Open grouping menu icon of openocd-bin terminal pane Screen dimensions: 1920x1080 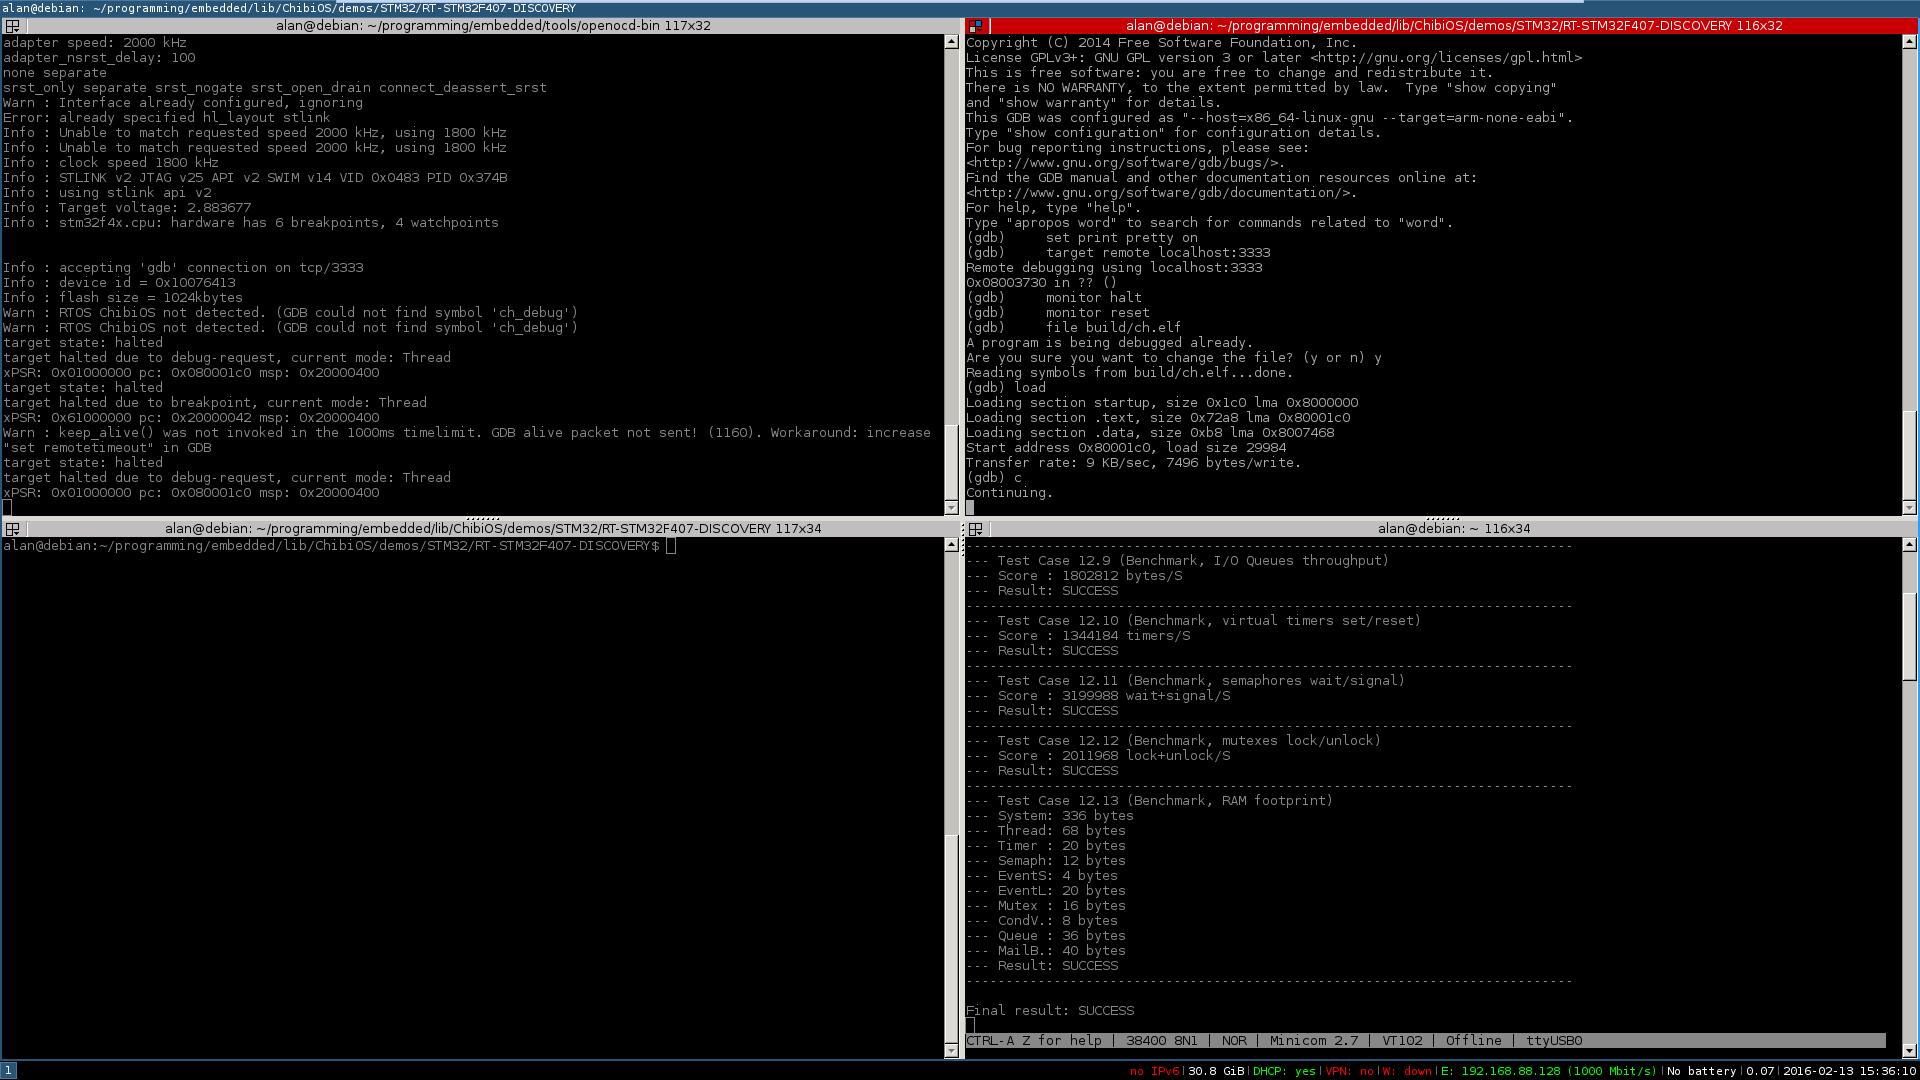coord(12,26)
